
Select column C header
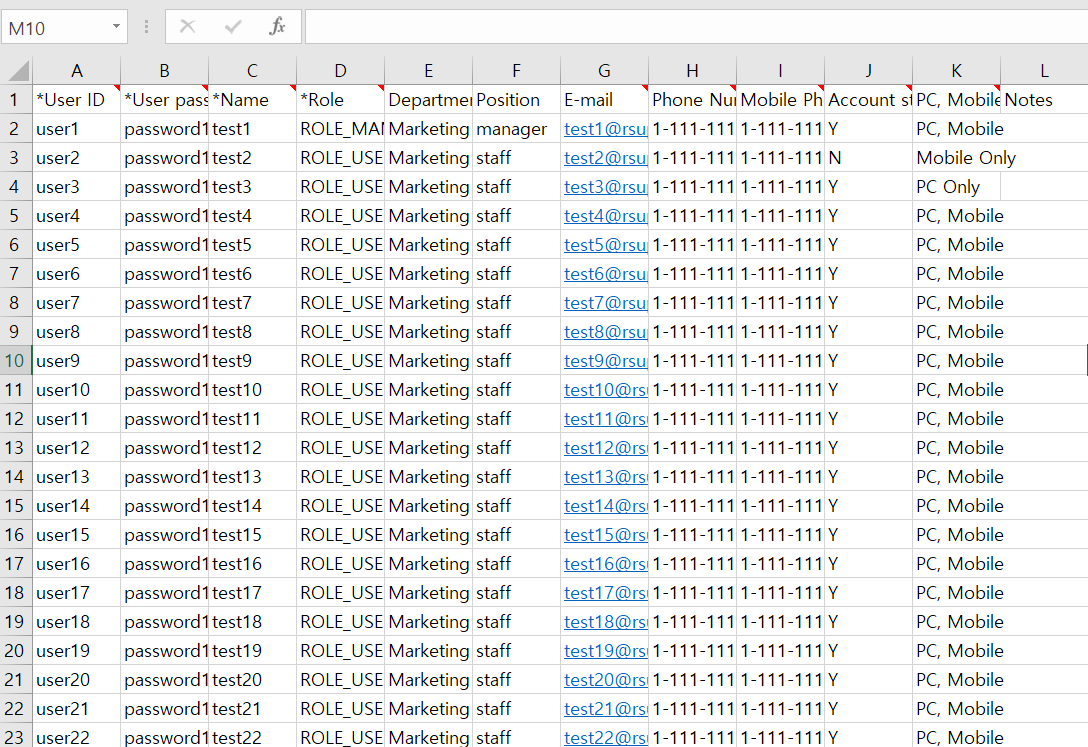(x=253, y=71)
